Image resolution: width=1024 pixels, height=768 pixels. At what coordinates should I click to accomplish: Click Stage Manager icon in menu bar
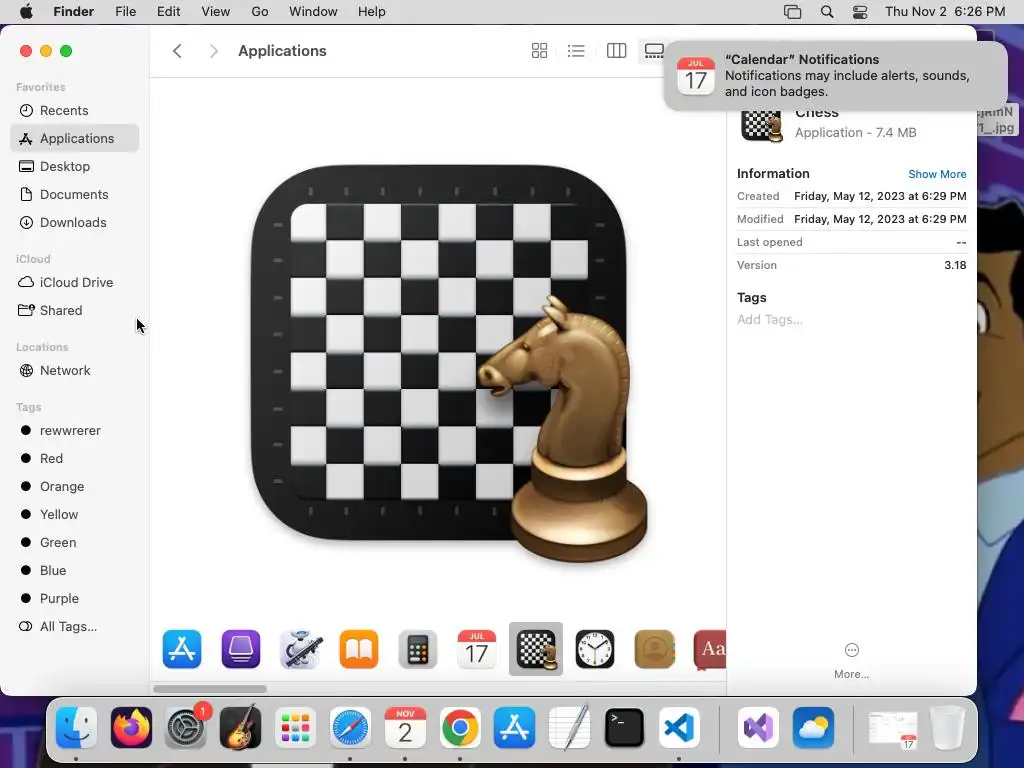[x=793, y=12]
